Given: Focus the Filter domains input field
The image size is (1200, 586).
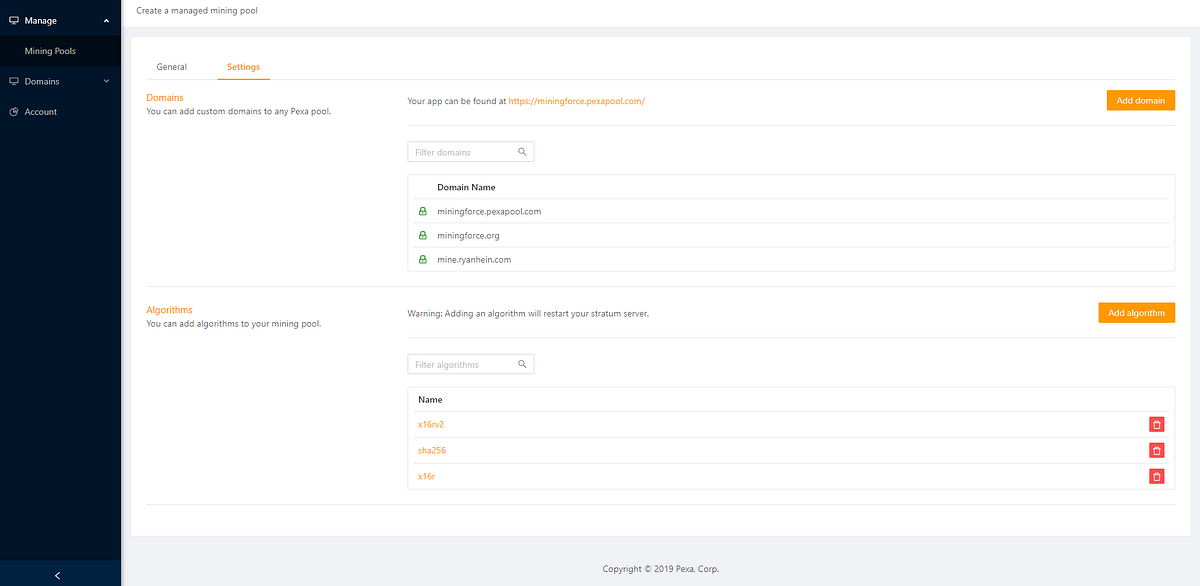Looking at the screenshot, I should point(471,152).
